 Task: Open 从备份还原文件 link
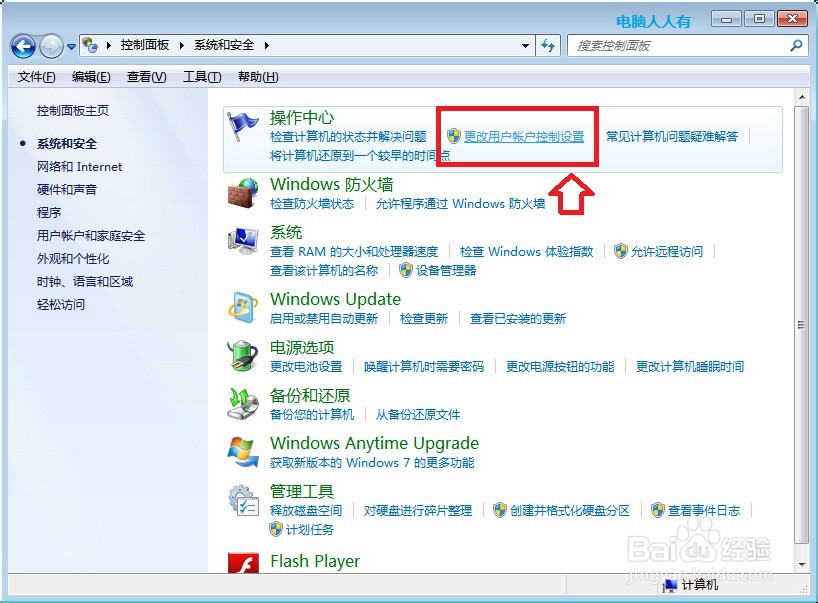[x=418, y=414]
